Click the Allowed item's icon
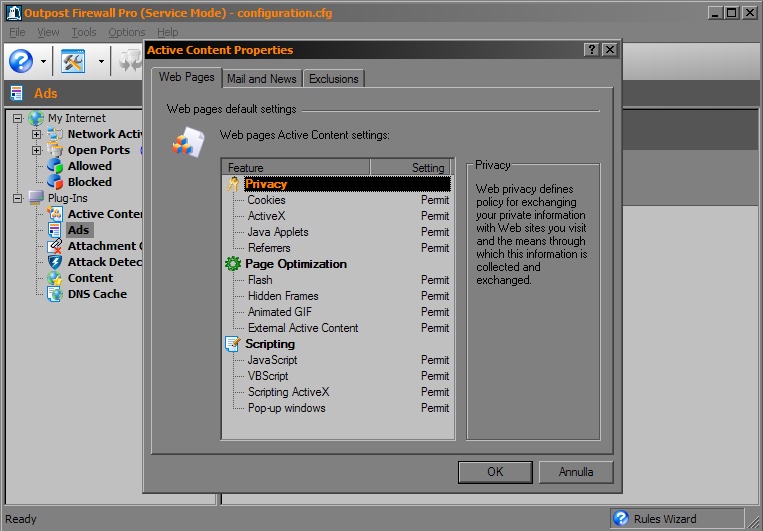763x531 pixels. (55, 166)
